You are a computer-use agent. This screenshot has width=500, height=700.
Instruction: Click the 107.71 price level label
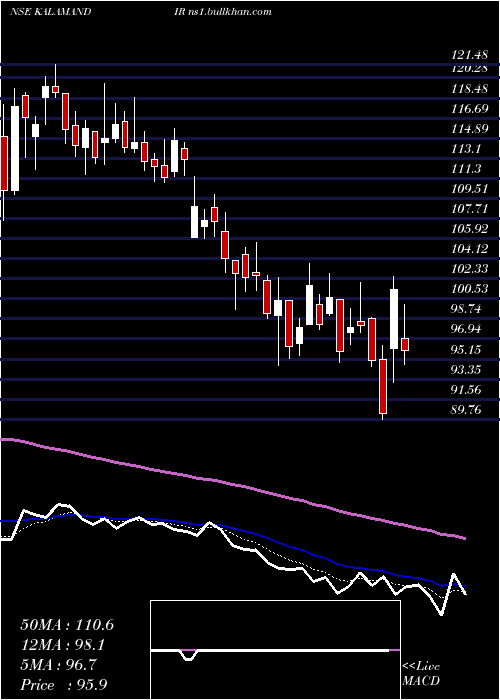coord(468,209)
